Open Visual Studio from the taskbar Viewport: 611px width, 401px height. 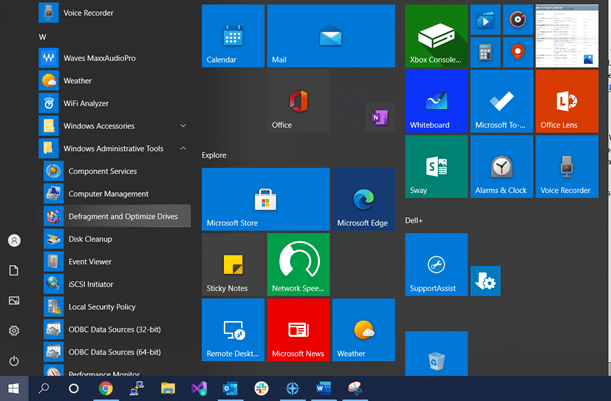click(x=199, y=389)
